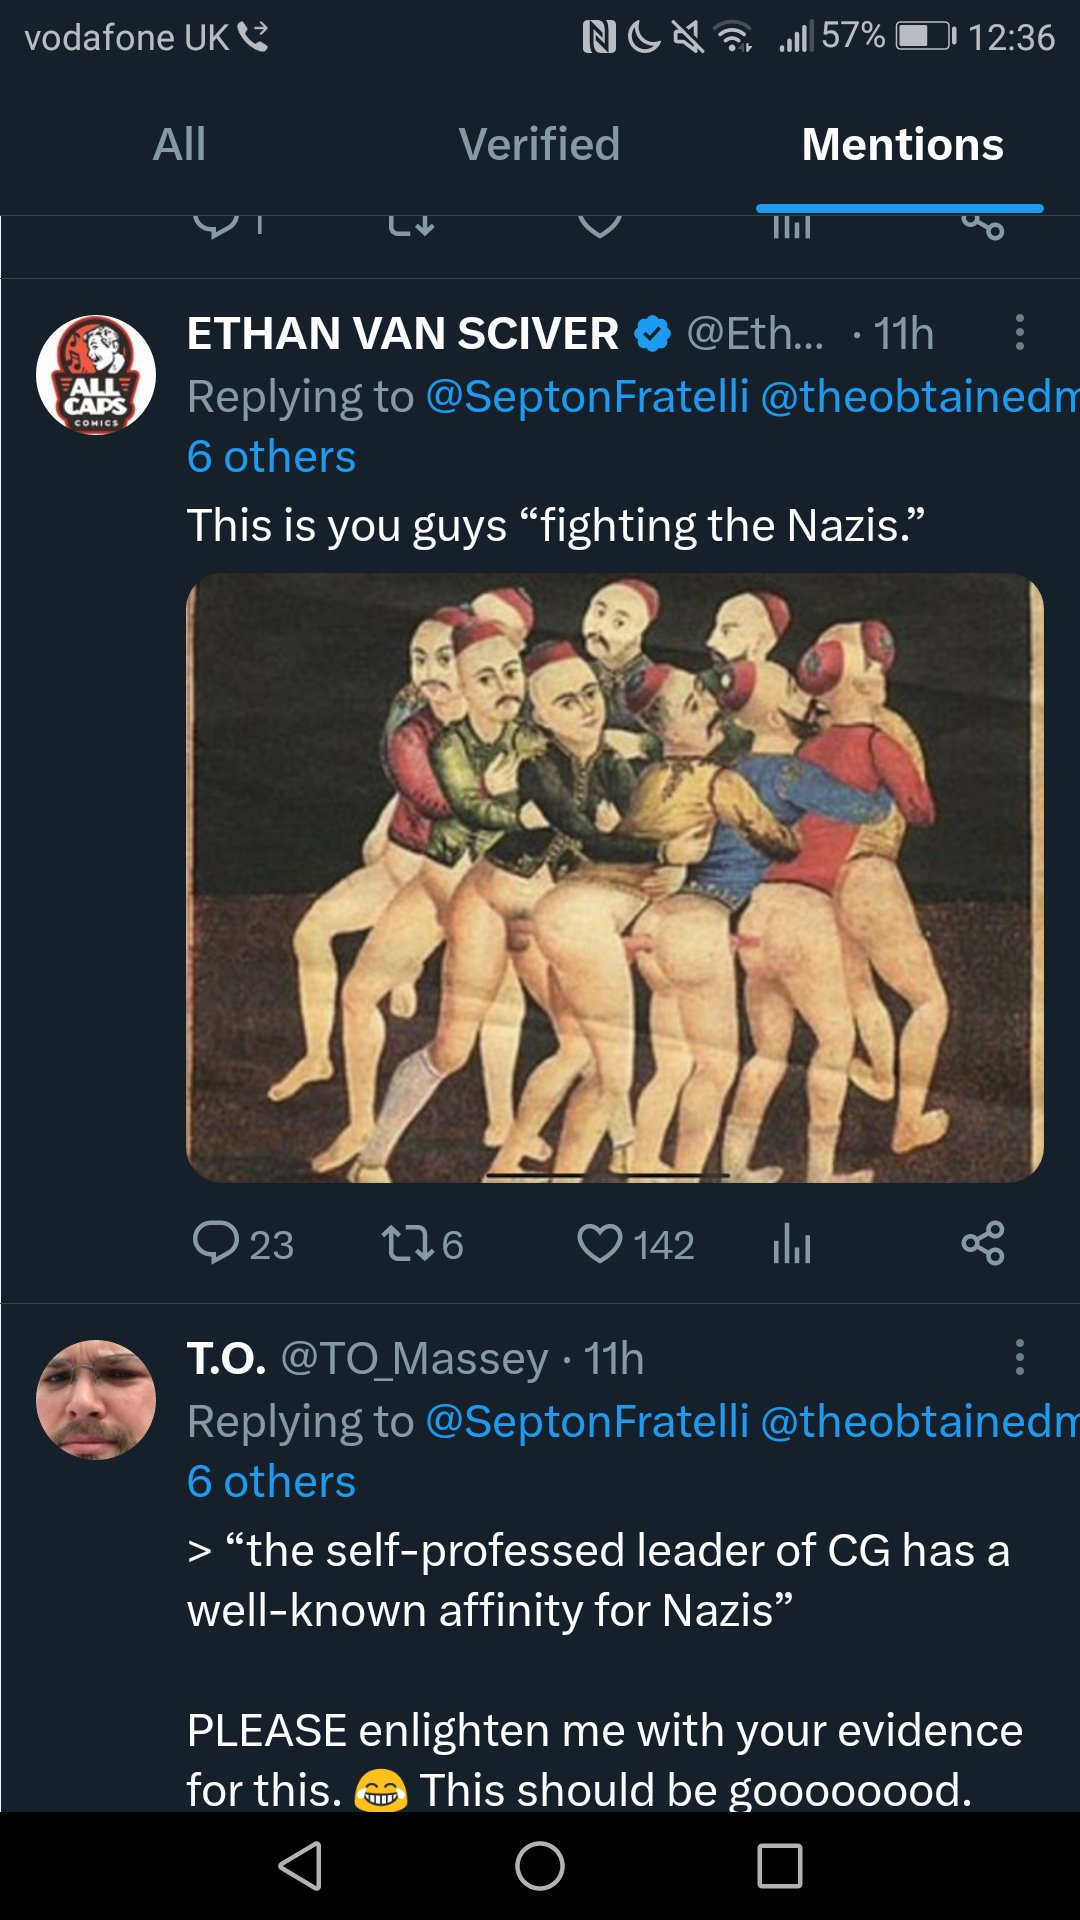
Task: Open the All Caps Comics profile avatar
Action: [96, 375]
